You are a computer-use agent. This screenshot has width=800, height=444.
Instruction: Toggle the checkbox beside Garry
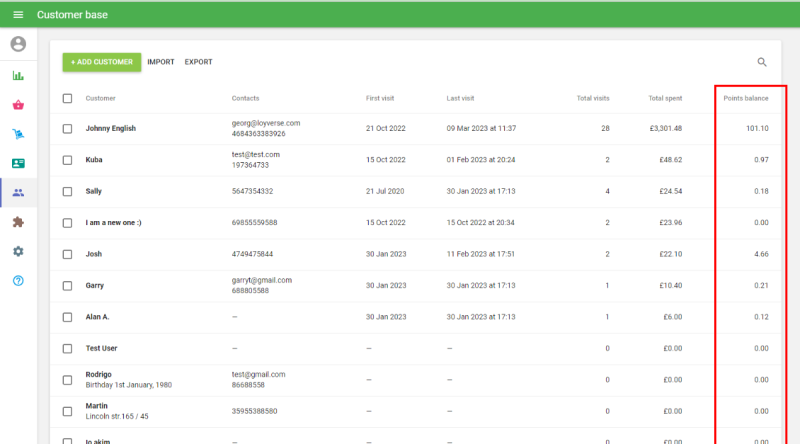tap(67, 286)
